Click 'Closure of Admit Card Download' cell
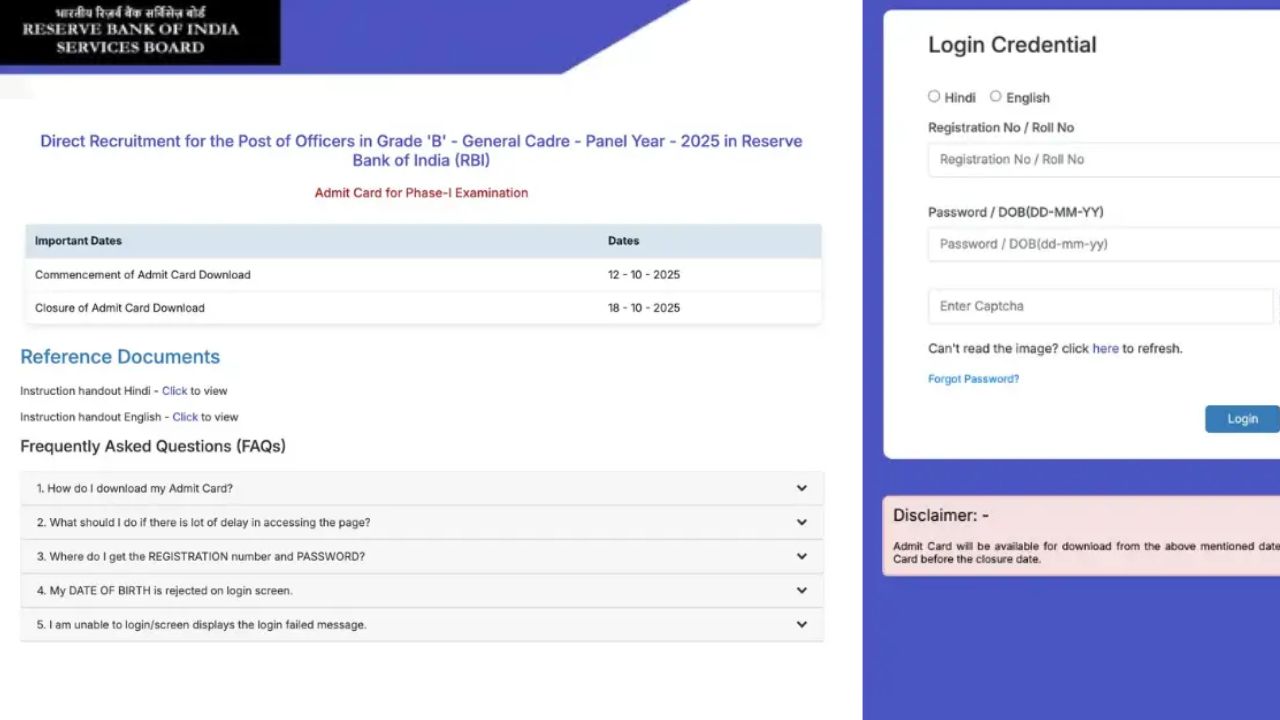The height and width of the screenshot is (720, 1280). 120,308
